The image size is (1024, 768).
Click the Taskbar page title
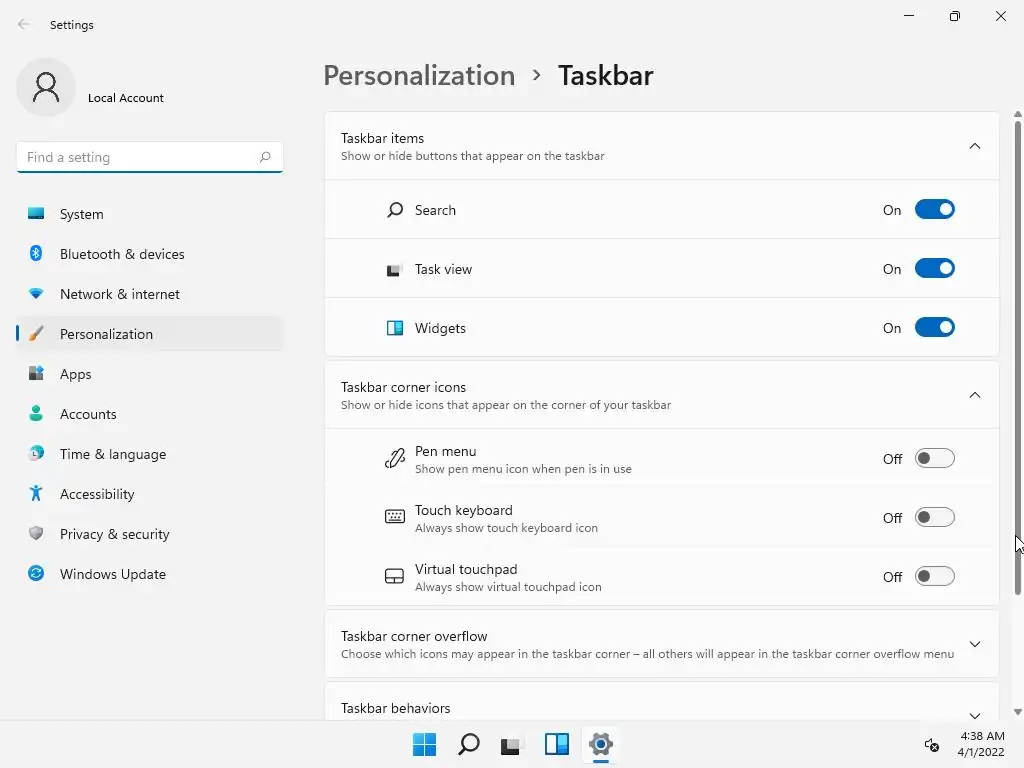point(605,76)
